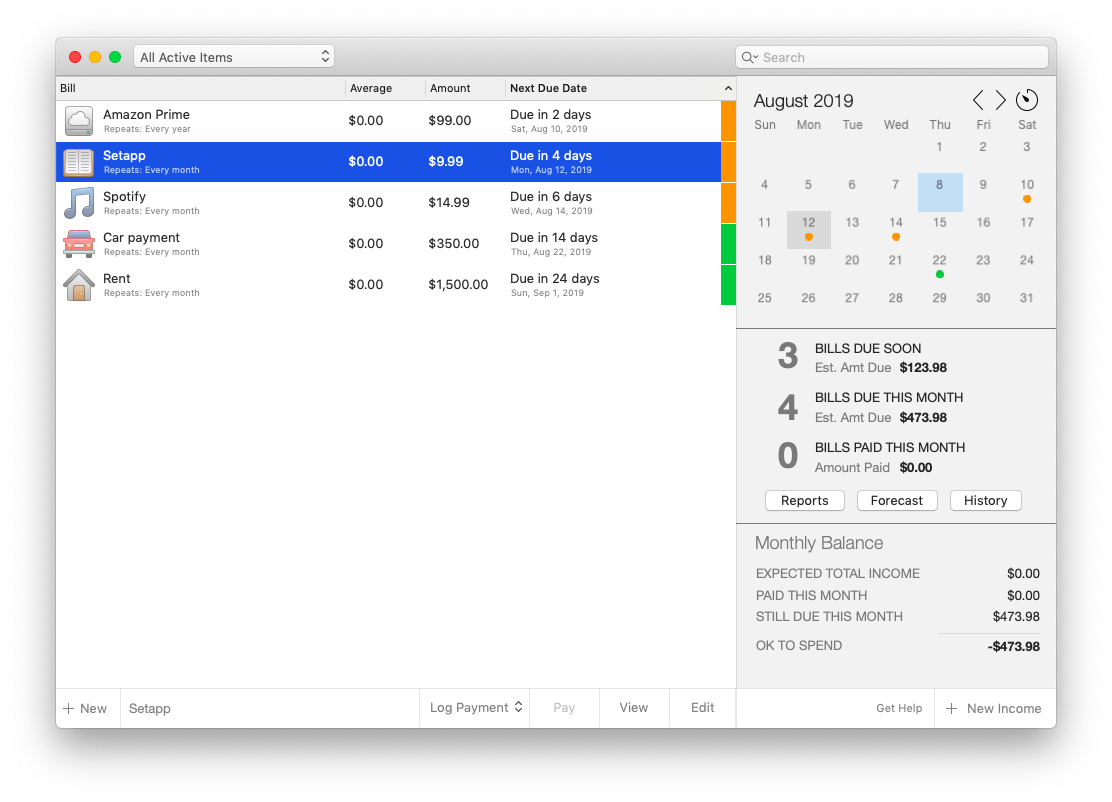Screen dimensions: 1112x802
Task: Select the Car payment bill name
Action: (141, 238)
